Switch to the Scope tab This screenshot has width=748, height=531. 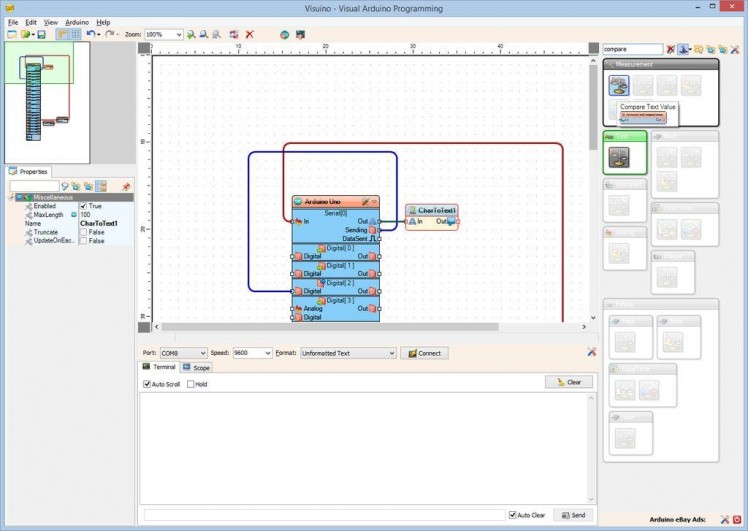click(197, 368)
